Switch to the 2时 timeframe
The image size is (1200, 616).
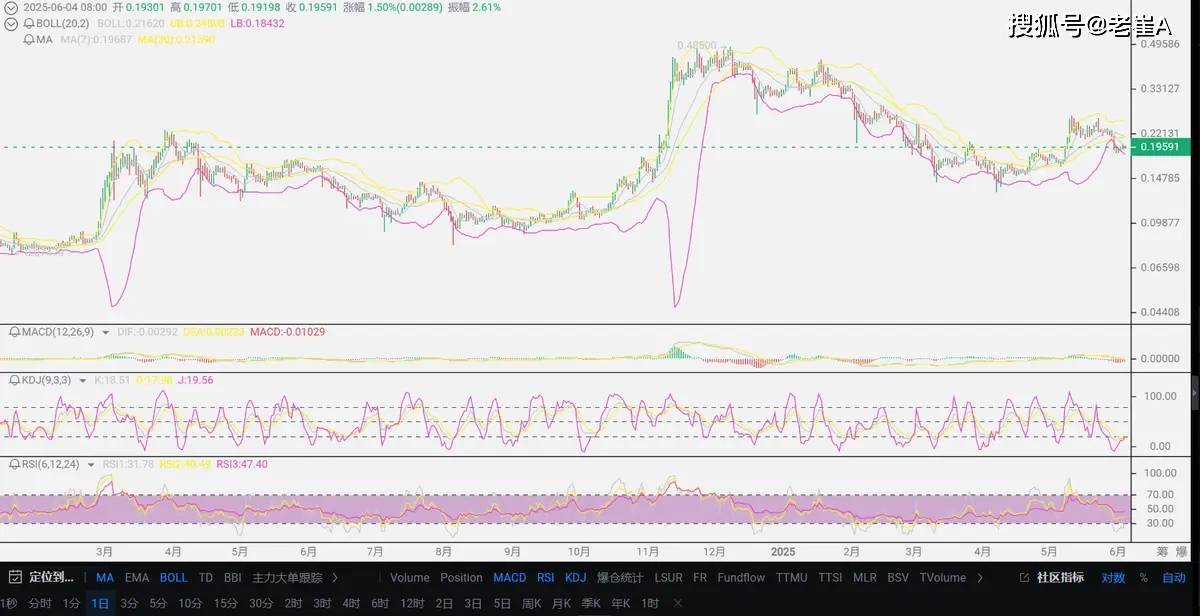293,603
